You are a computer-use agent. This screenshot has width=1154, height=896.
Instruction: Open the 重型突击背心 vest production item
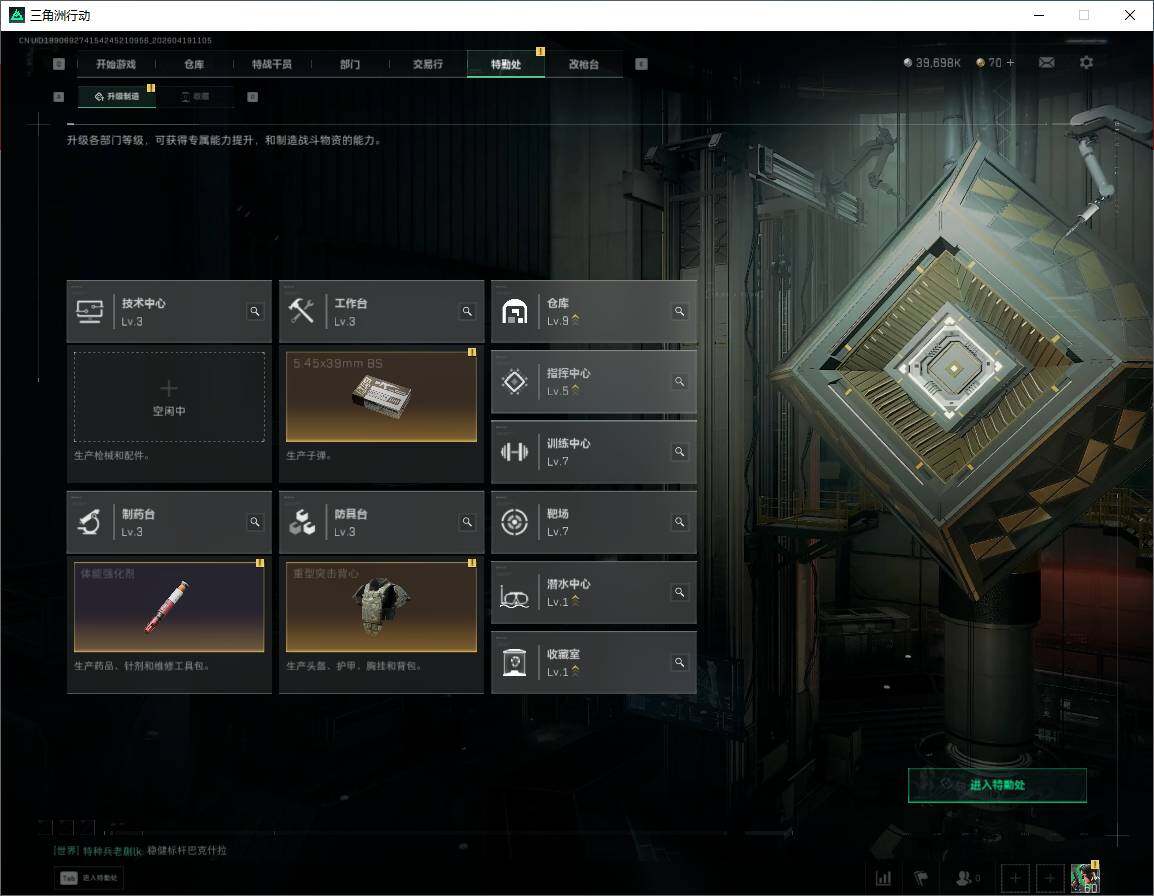click(x=381, y=607)
